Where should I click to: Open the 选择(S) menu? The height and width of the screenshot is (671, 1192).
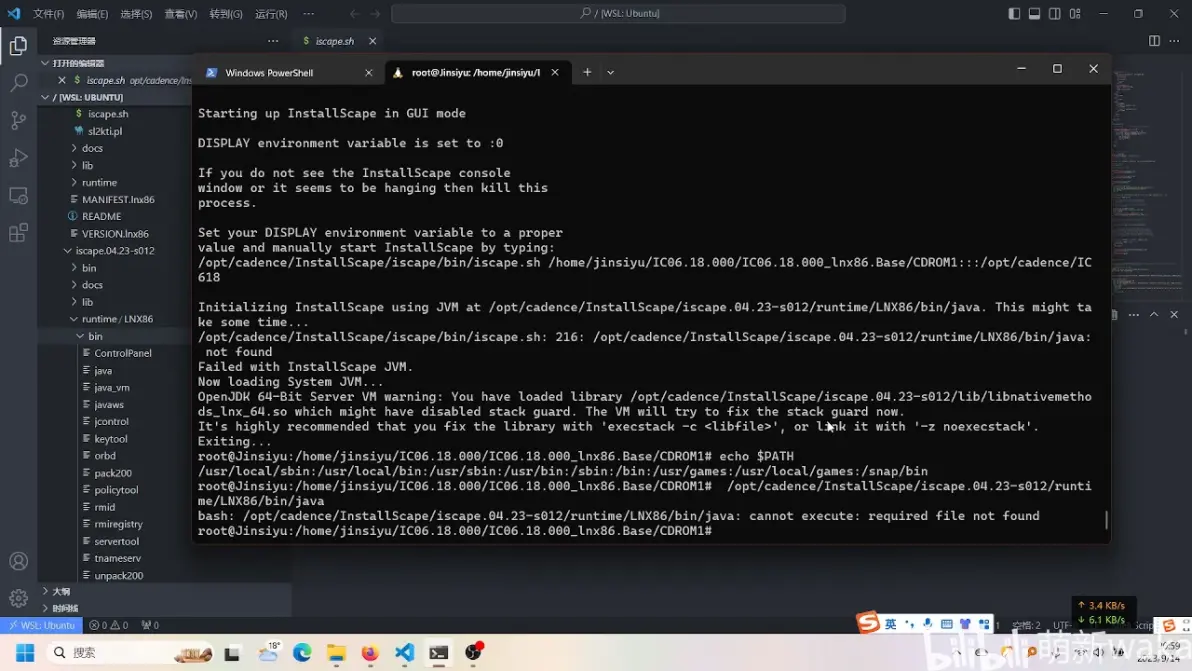pyautogui.click(x=136, y=14)
